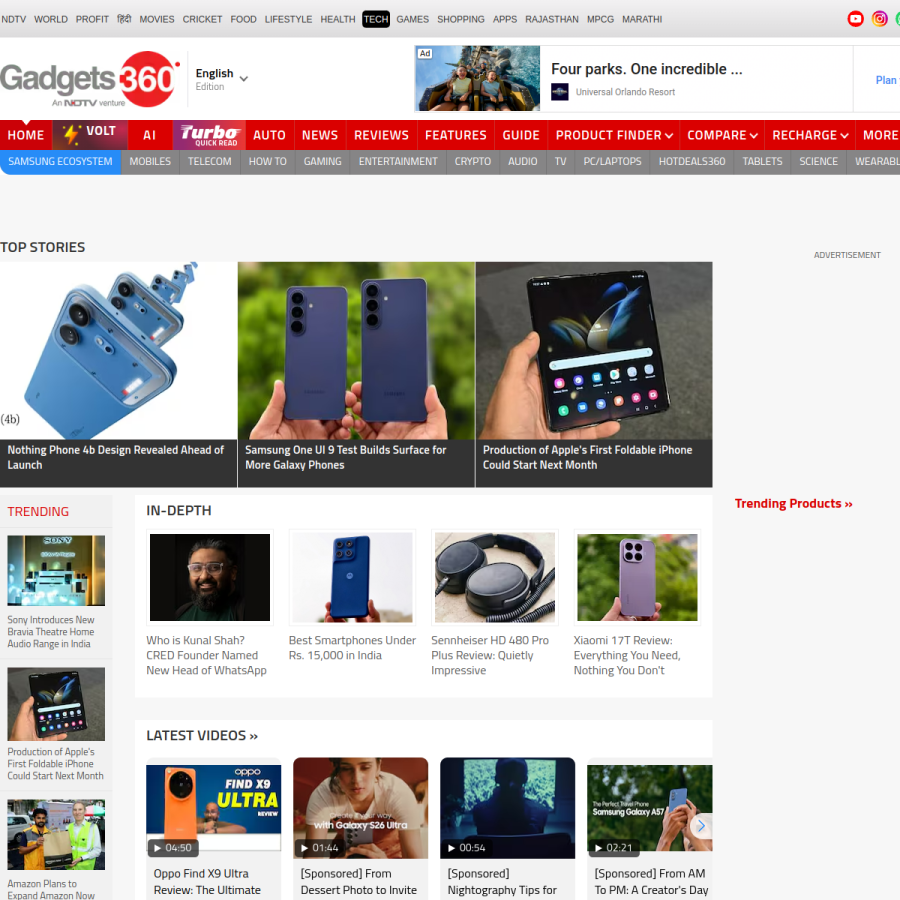The height and width of the screenshot is (900, 900).
Task: Open Nothing Phone 4b Design story image
Action: (x=118, y=351)
